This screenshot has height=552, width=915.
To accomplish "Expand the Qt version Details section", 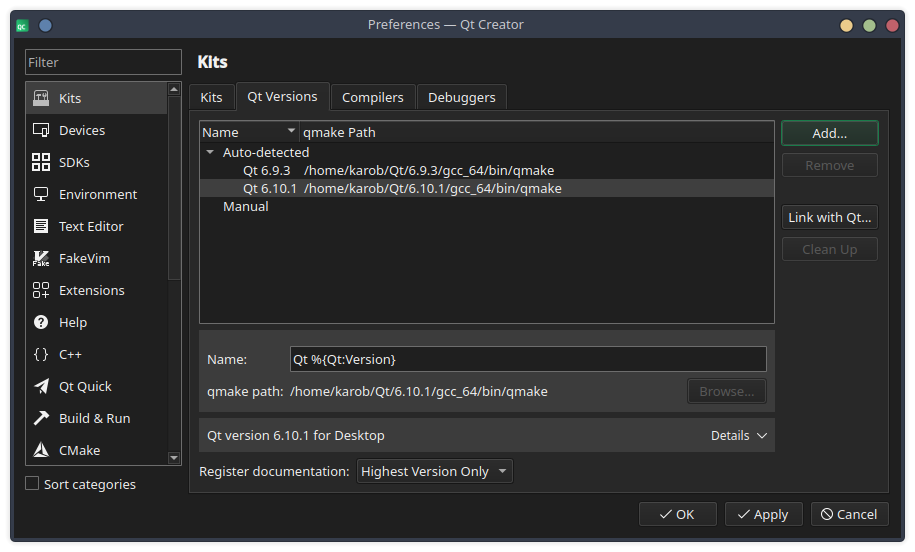I will coord(739,435).
